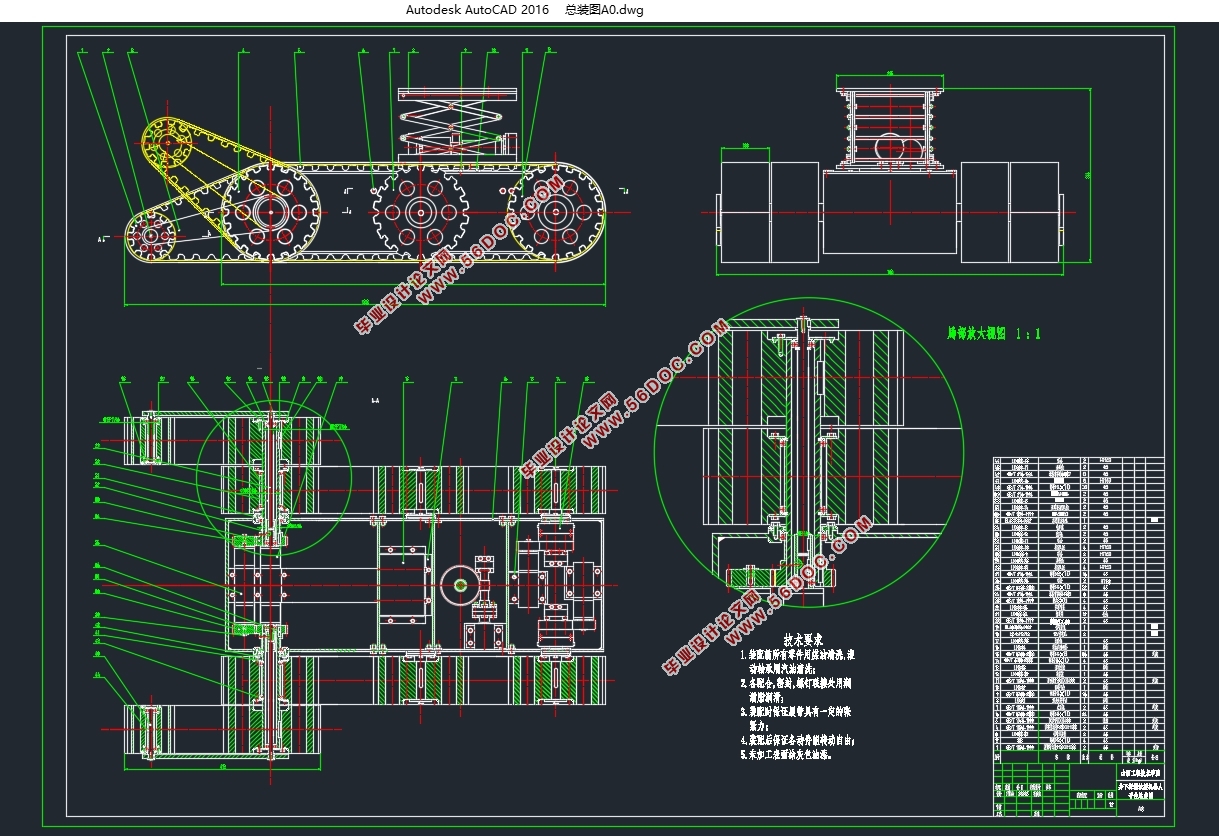The image size is (1219, 836).
Task: Click the title block at bottom right
Action: tap(1079, 785)
